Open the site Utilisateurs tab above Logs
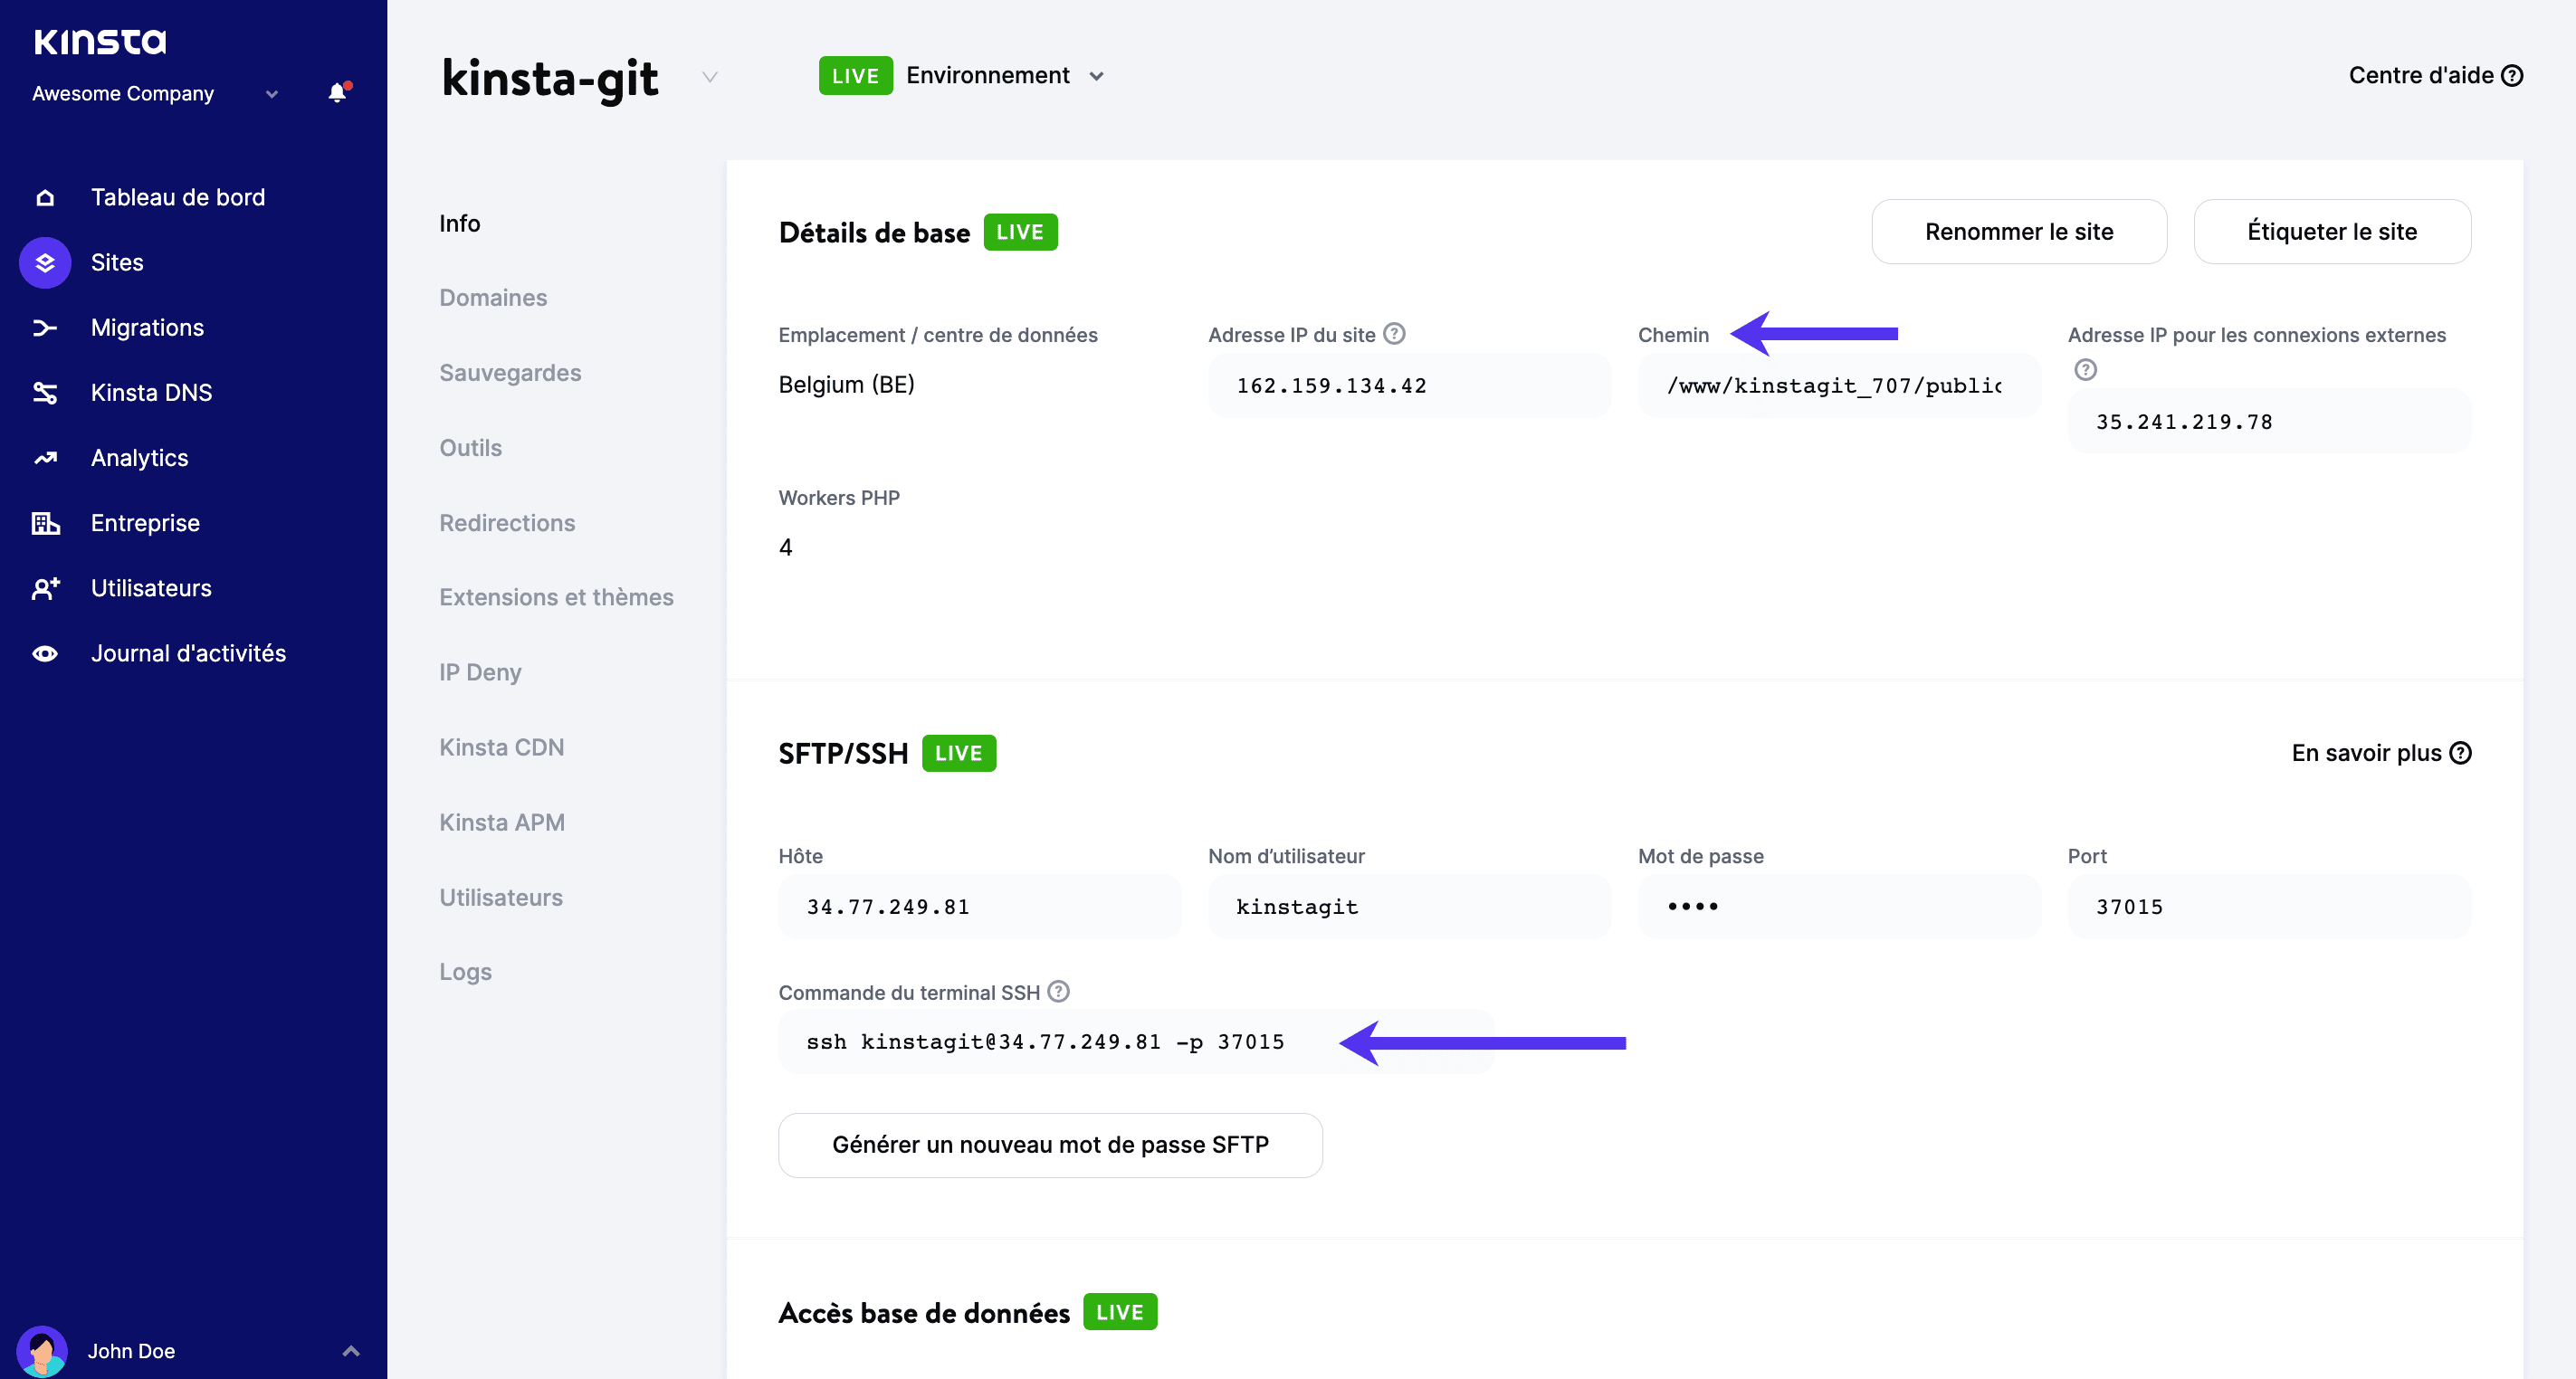Image resolution: width=2576 pixels, height=1379 pixels. click(x=501, y=897)
